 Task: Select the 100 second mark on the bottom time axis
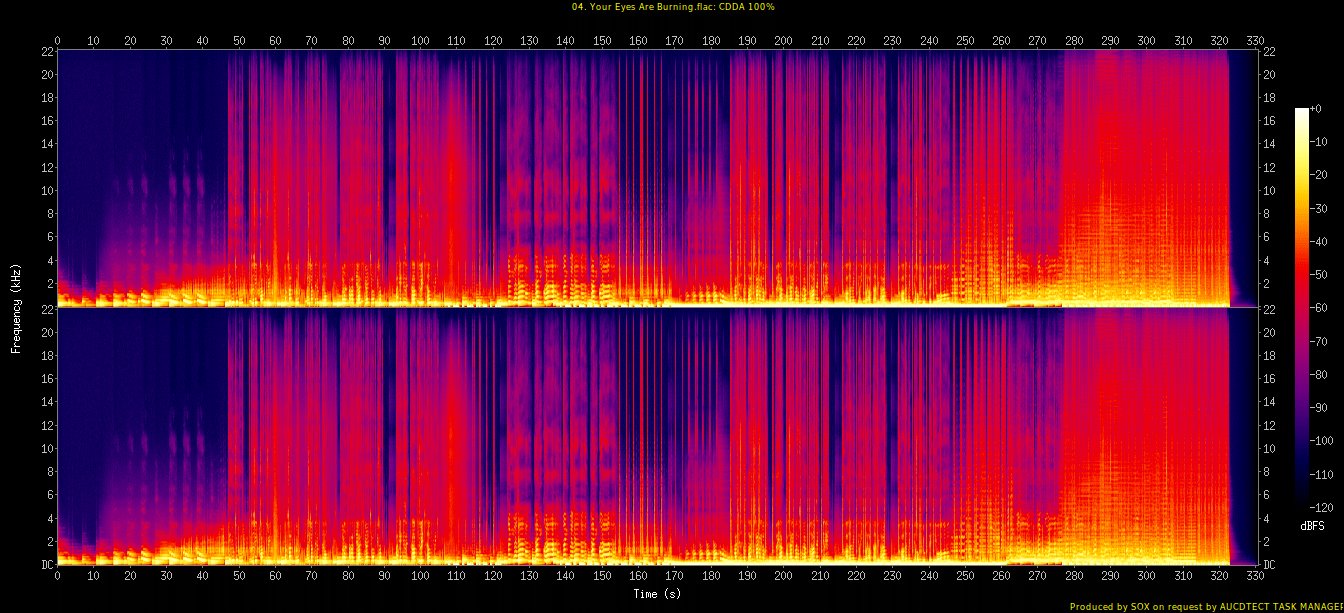(x=420, y=577)
